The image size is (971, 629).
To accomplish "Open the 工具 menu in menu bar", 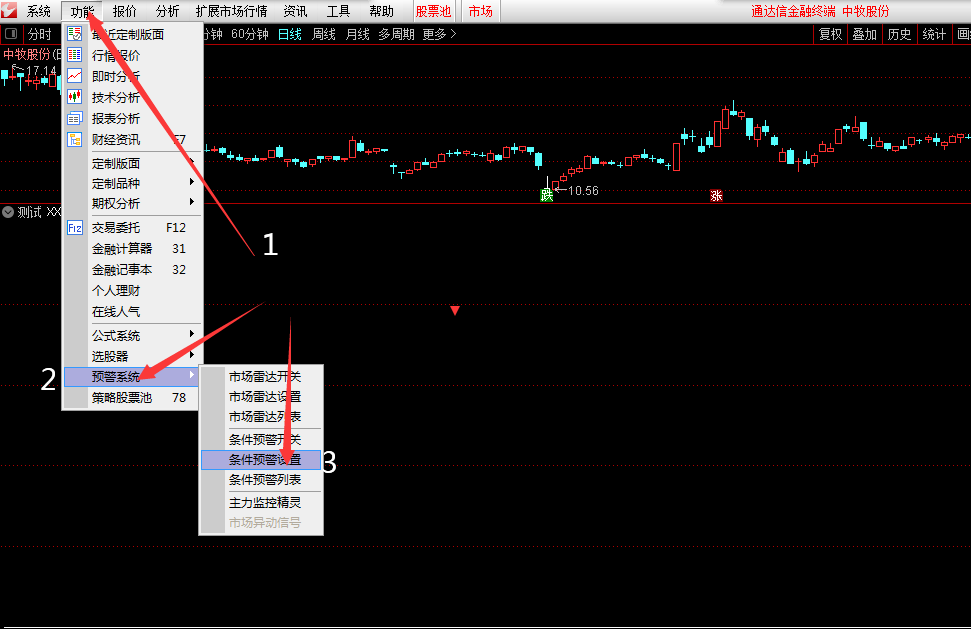I will 338,11.
